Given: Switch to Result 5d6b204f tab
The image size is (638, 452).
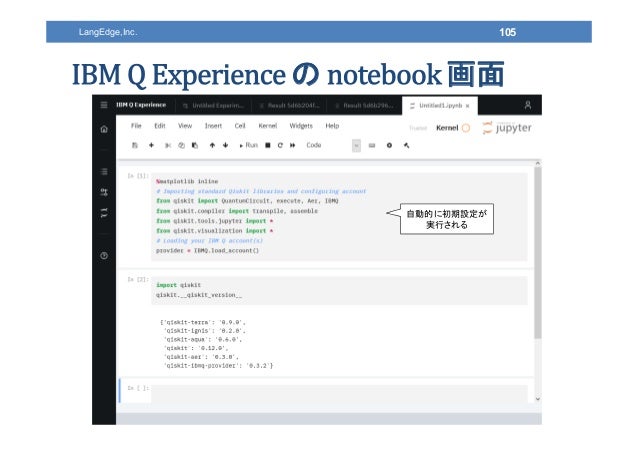Looking at the screenshot, I should [289, 105].
